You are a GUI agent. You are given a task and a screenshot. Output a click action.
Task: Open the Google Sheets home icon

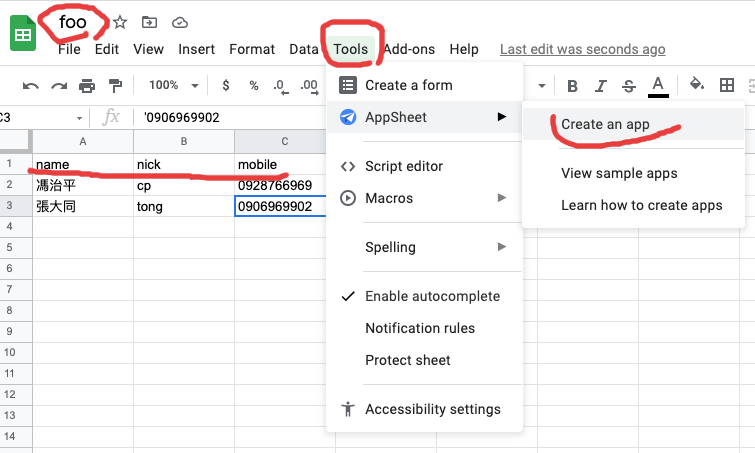pos(23,34)
